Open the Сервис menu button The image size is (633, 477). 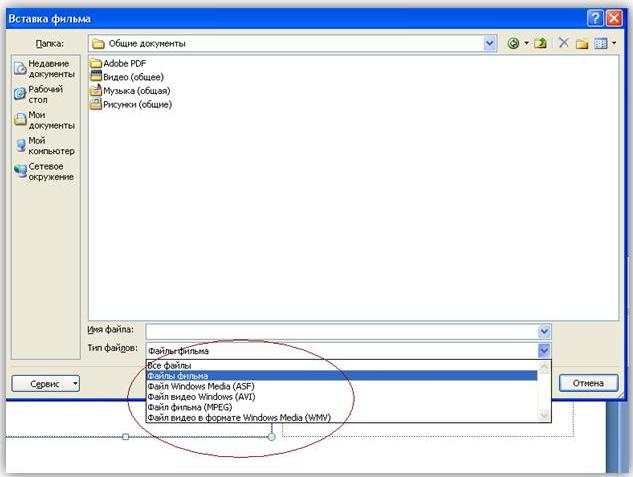tap(46, 383)
